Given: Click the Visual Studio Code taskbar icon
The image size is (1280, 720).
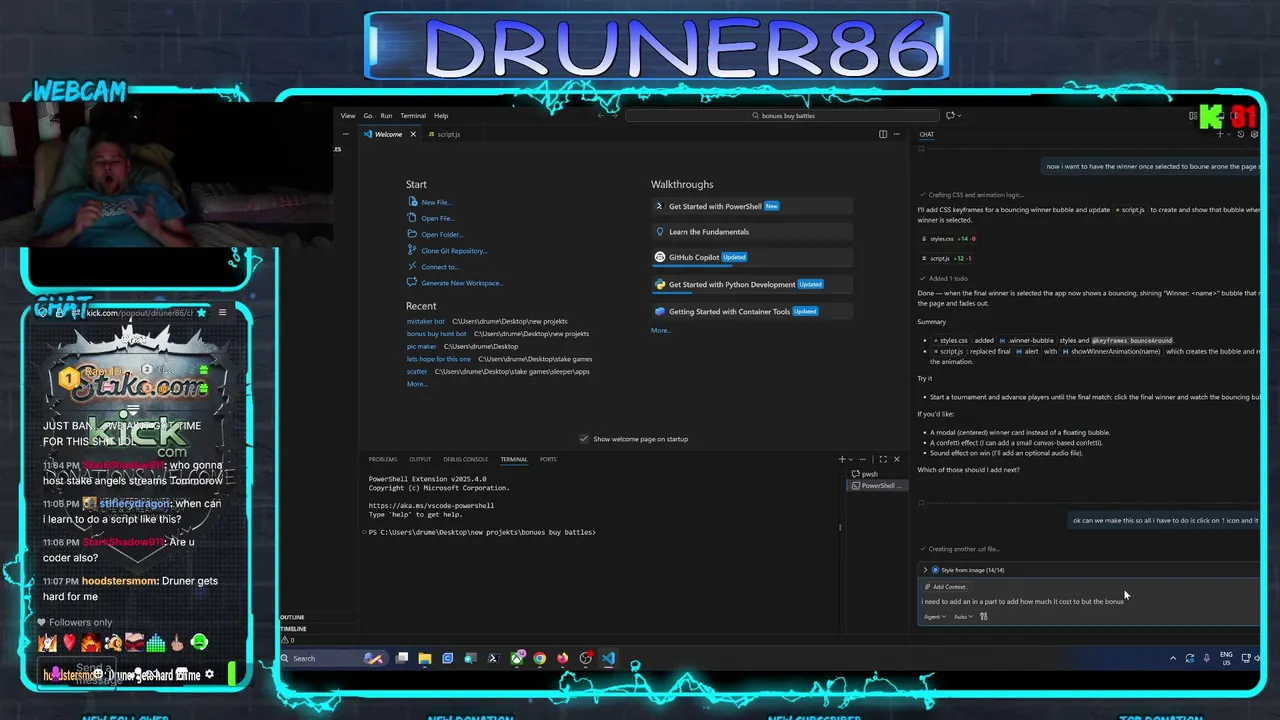Looking at the screenshot, I should tap(608, 658).
